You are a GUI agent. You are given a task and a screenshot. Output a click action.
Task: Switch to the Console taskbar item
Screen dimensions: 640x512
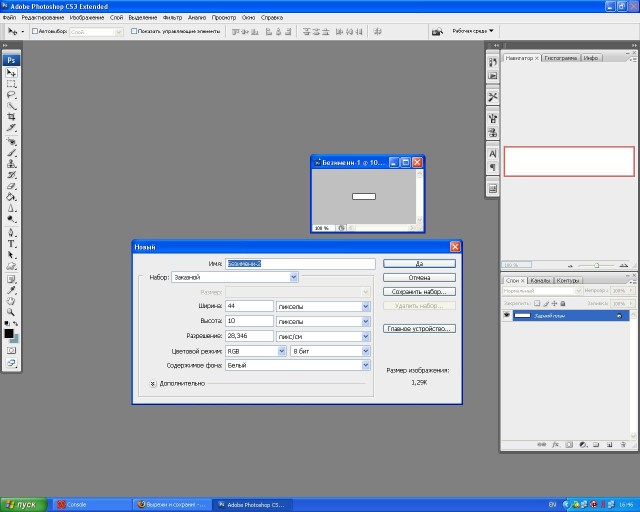(92, 505)
